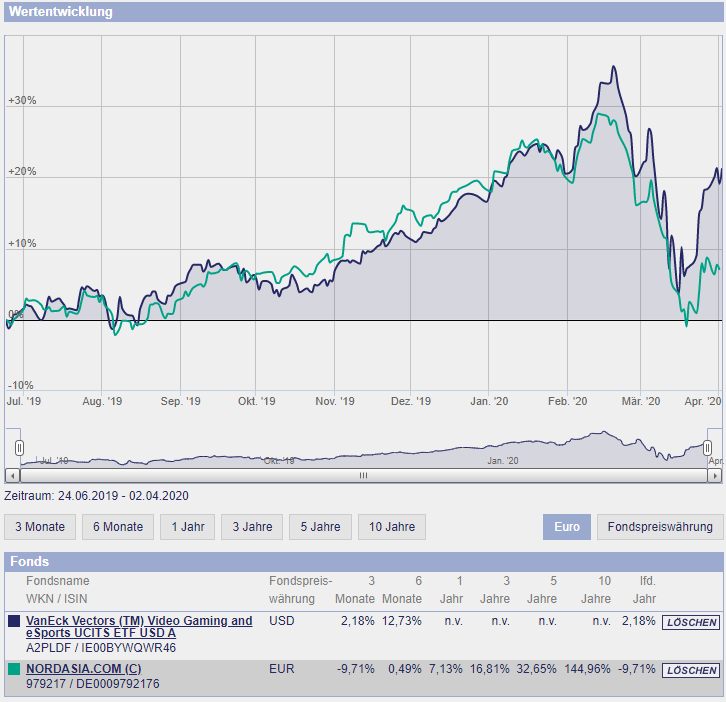Click the NORDASIA 6 Monate value 0,49%
This screenshot has height=702, width=726.
click(x=405, y=669)
